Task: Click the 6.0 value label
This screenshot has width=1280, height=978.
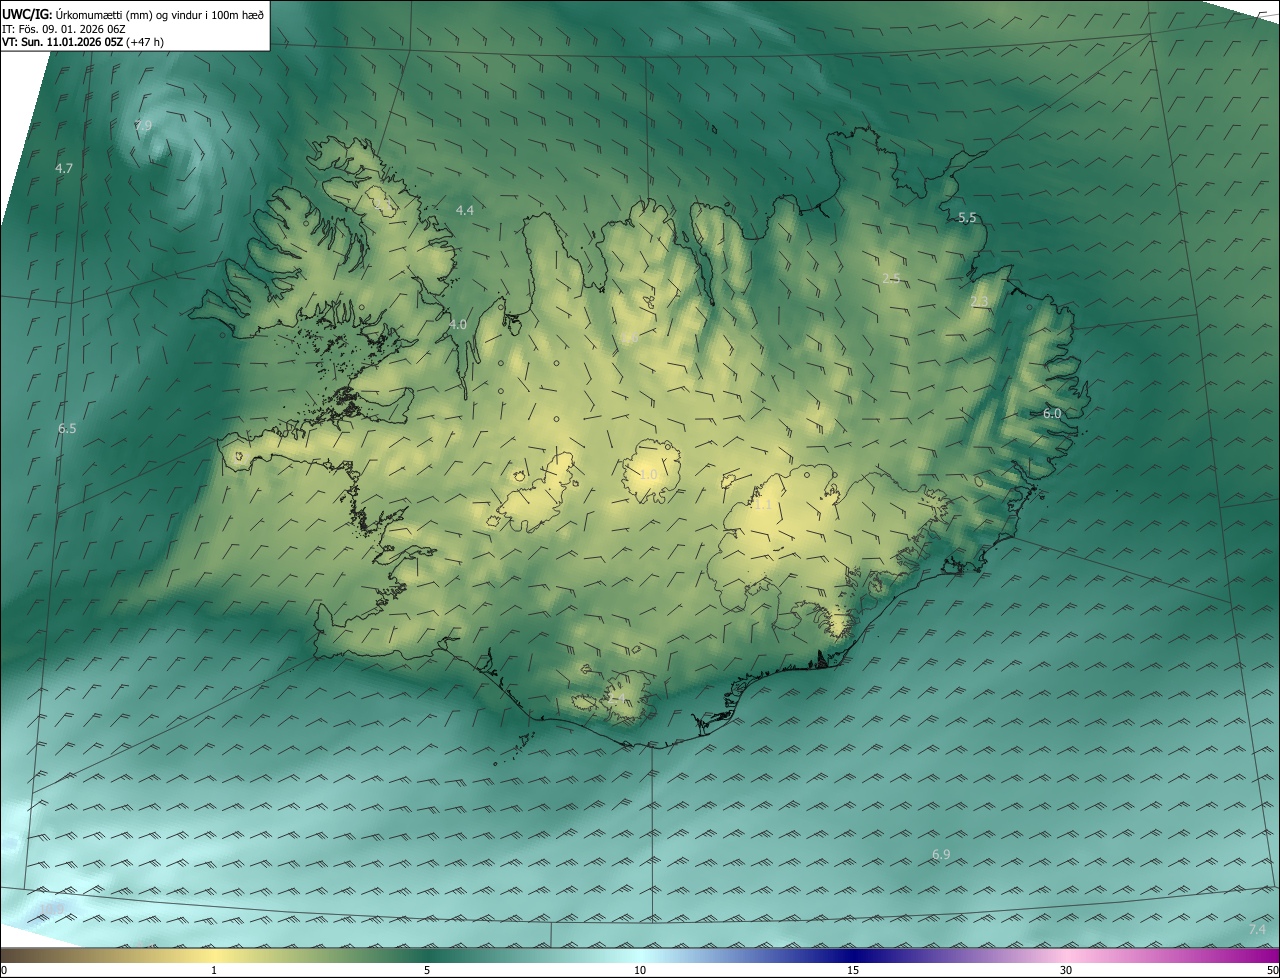Action: point(1052,413)
